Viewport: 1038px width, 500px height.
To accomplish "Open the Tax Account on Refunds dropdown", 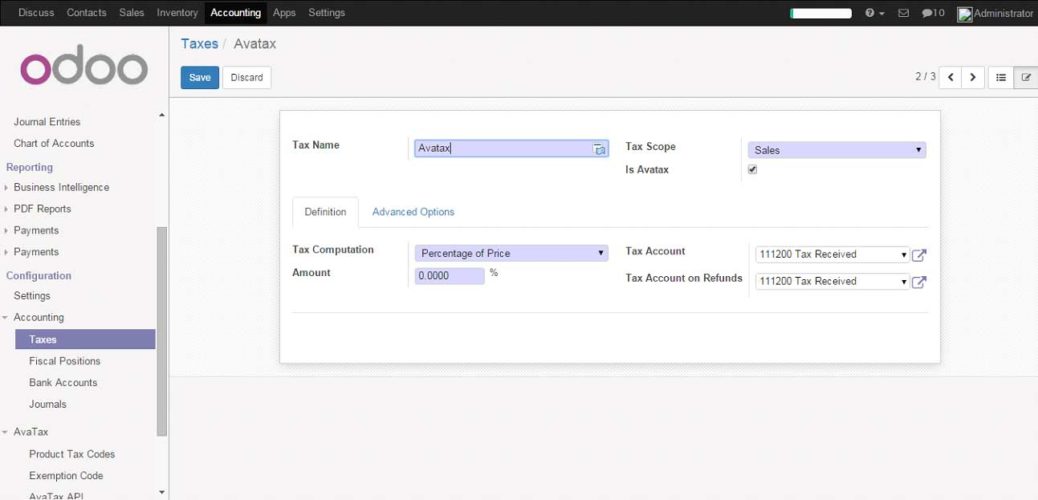I will point(833,281).
